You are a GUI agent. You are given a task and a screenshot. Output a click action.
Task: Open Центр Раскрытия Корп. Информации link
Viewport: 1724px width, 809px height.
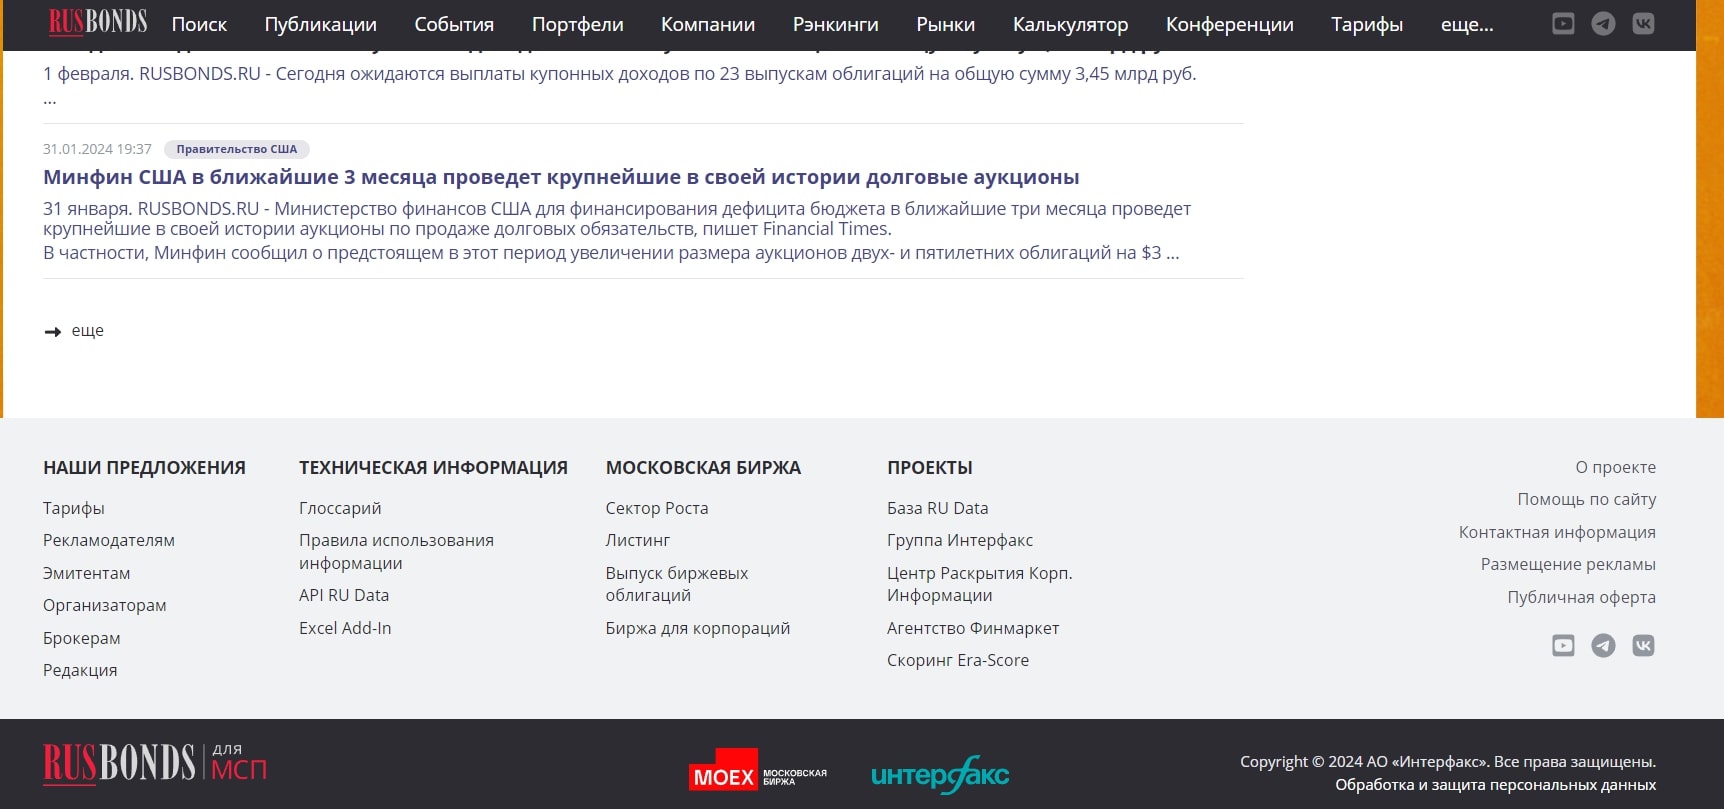pyautogui.click(x=980, y=584)
